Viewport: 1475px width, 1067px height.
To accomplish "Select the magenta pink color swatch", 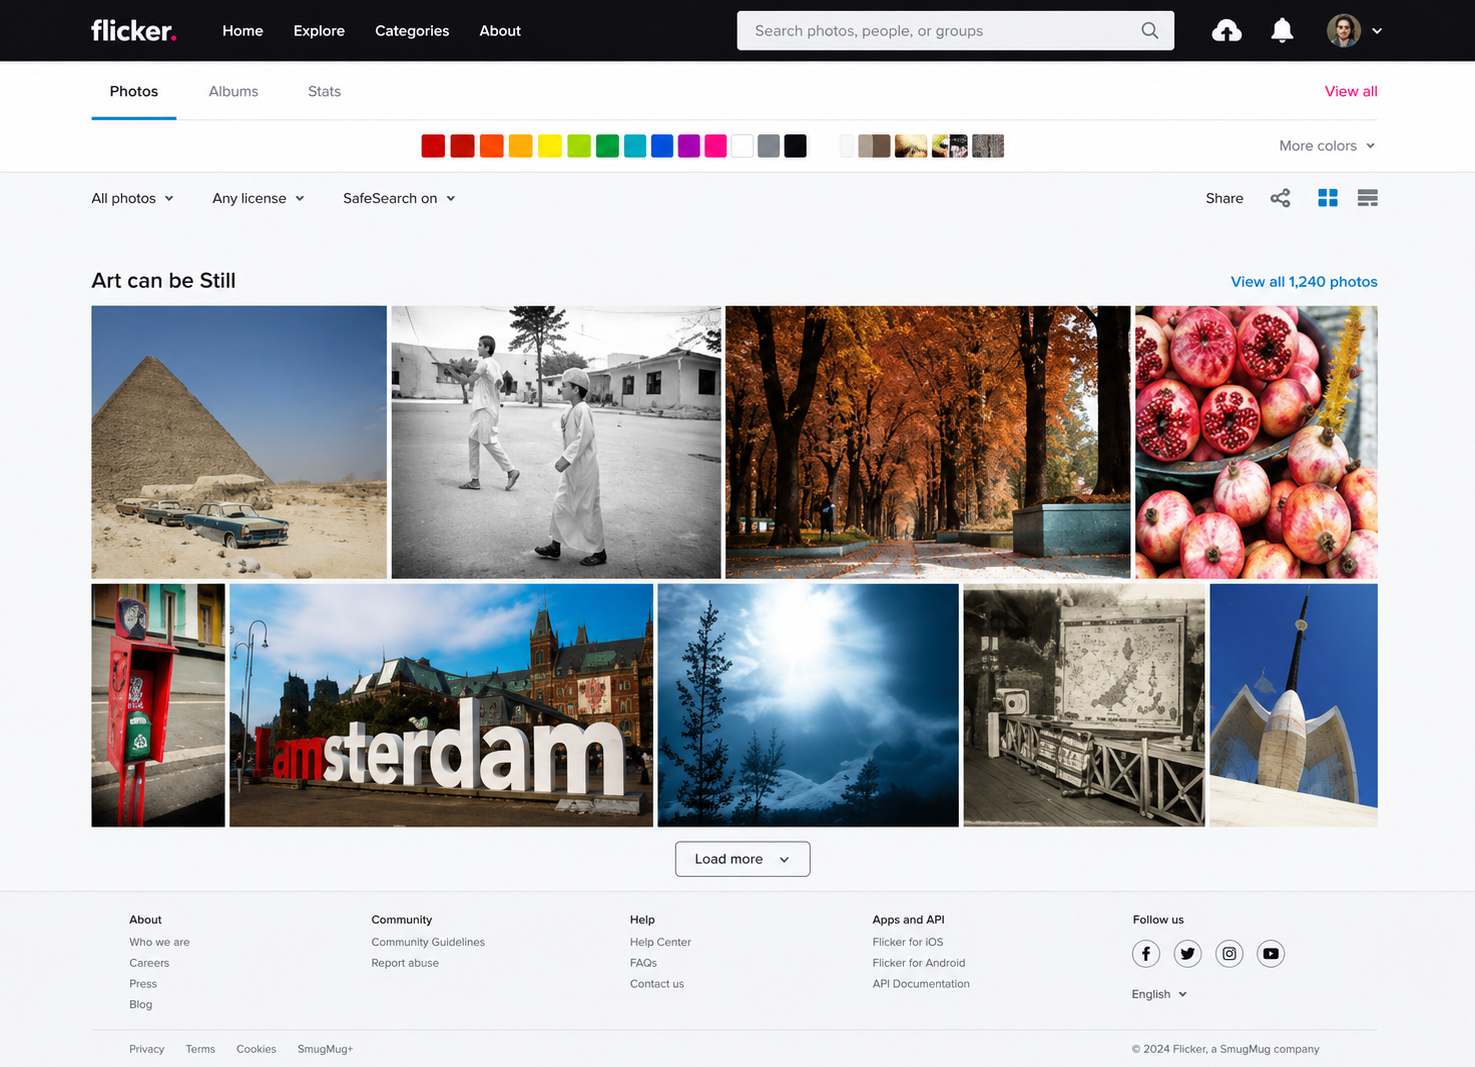I will tap(715, 146).
